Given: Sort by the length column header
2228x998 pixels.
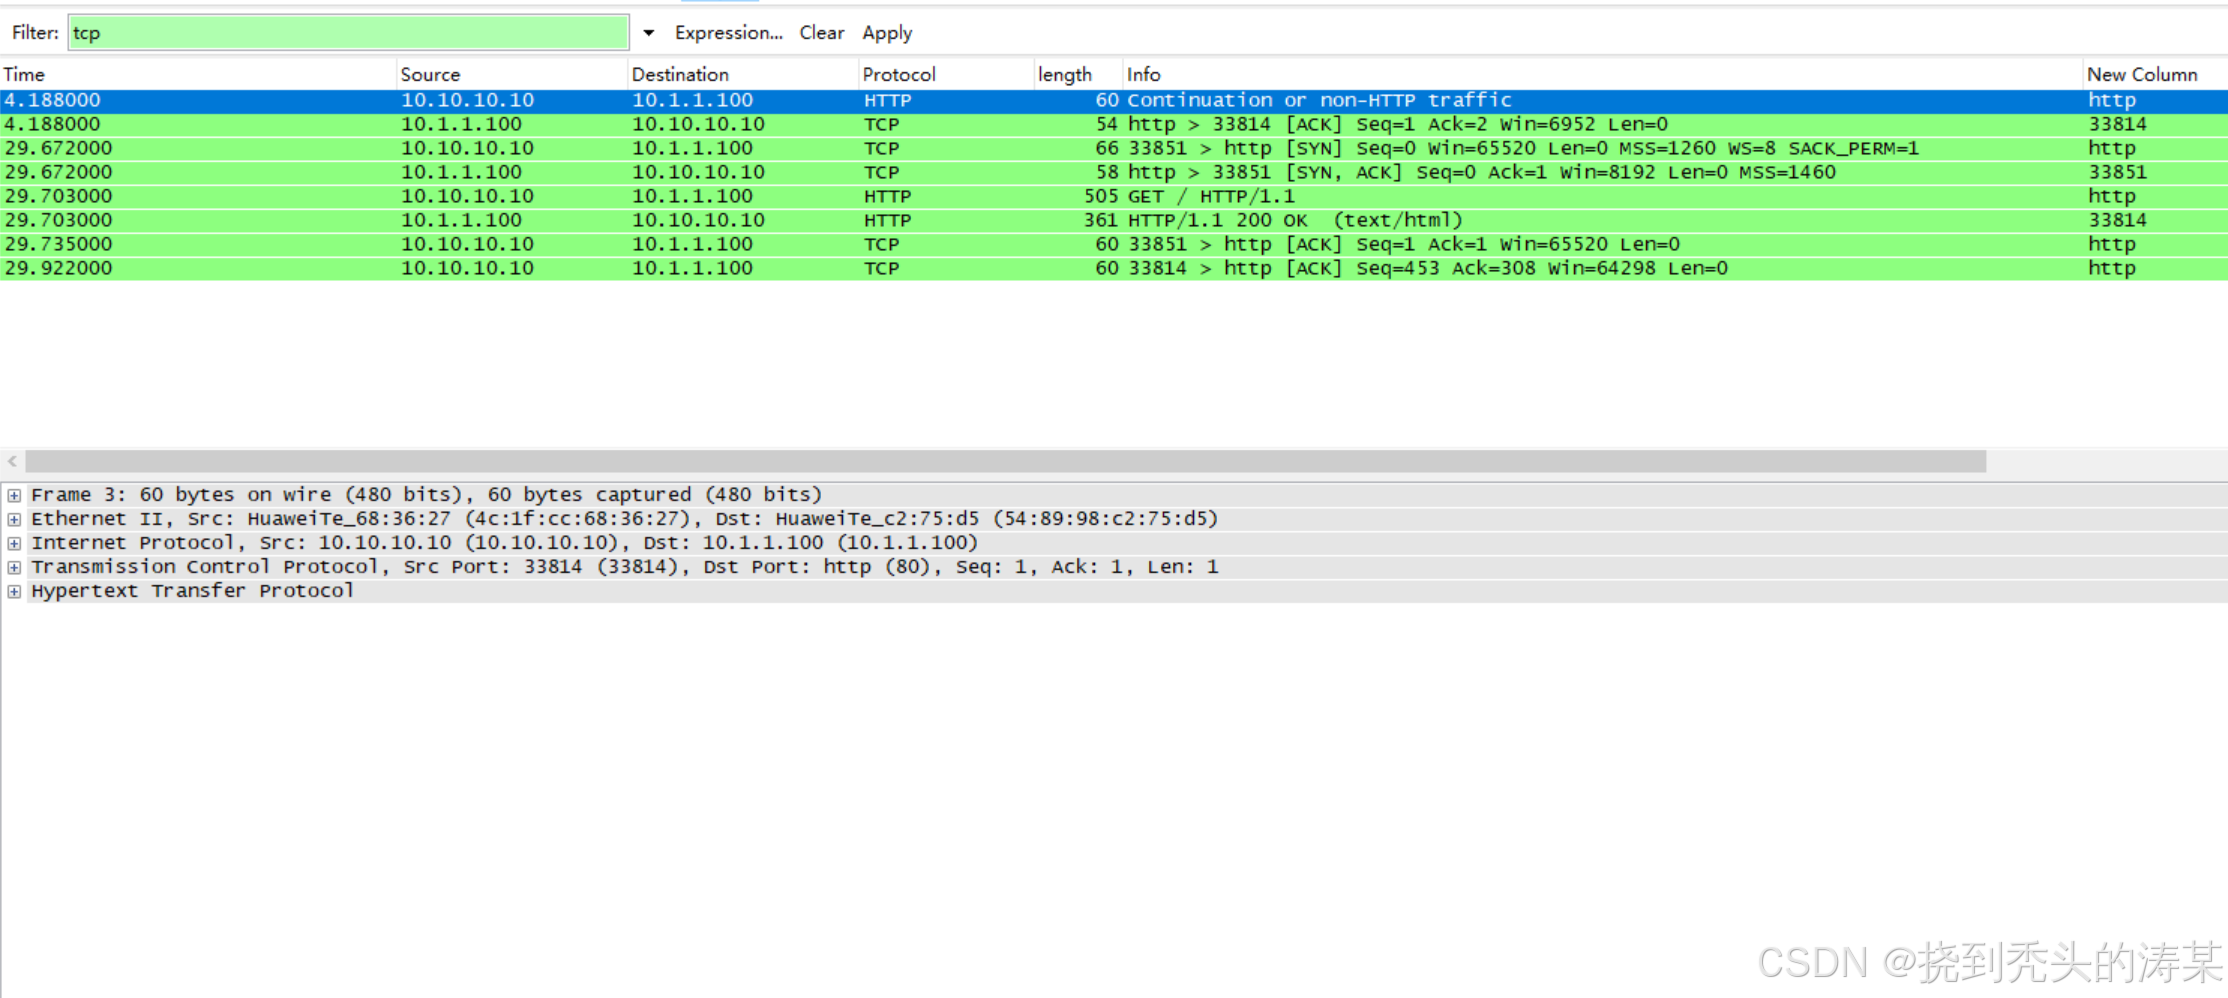Looking at the screenshot, I should 1078,75.
